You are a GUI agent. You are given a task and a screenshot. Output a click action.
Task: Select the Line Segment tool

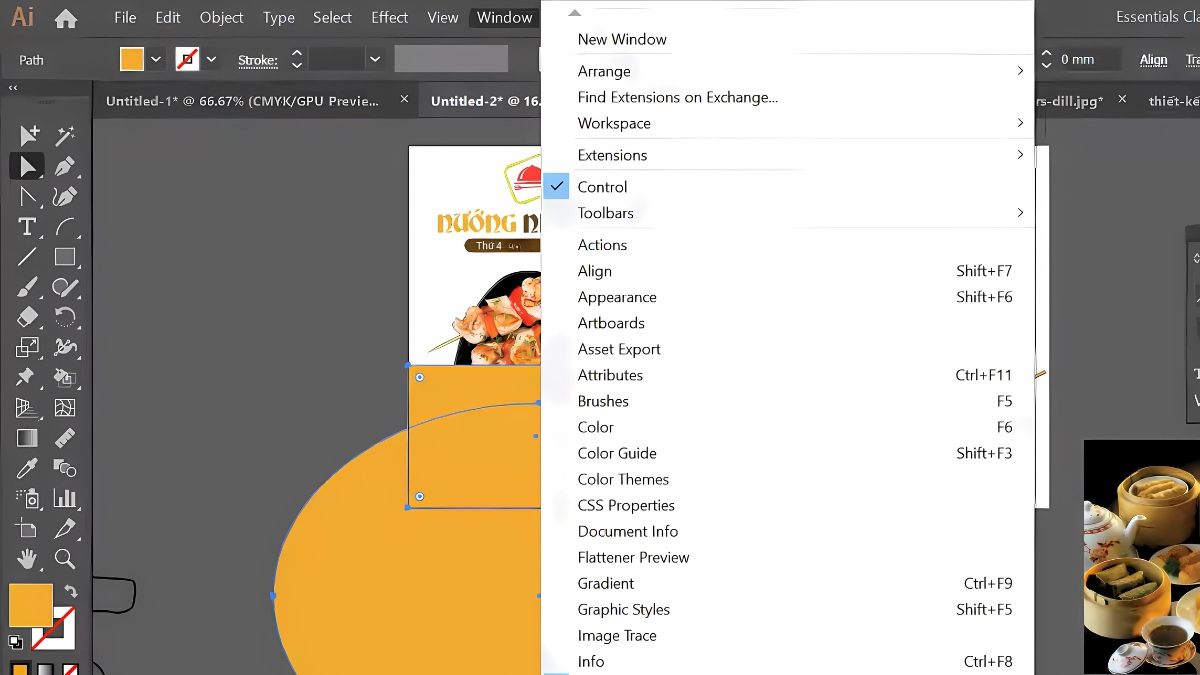point(27,257)
